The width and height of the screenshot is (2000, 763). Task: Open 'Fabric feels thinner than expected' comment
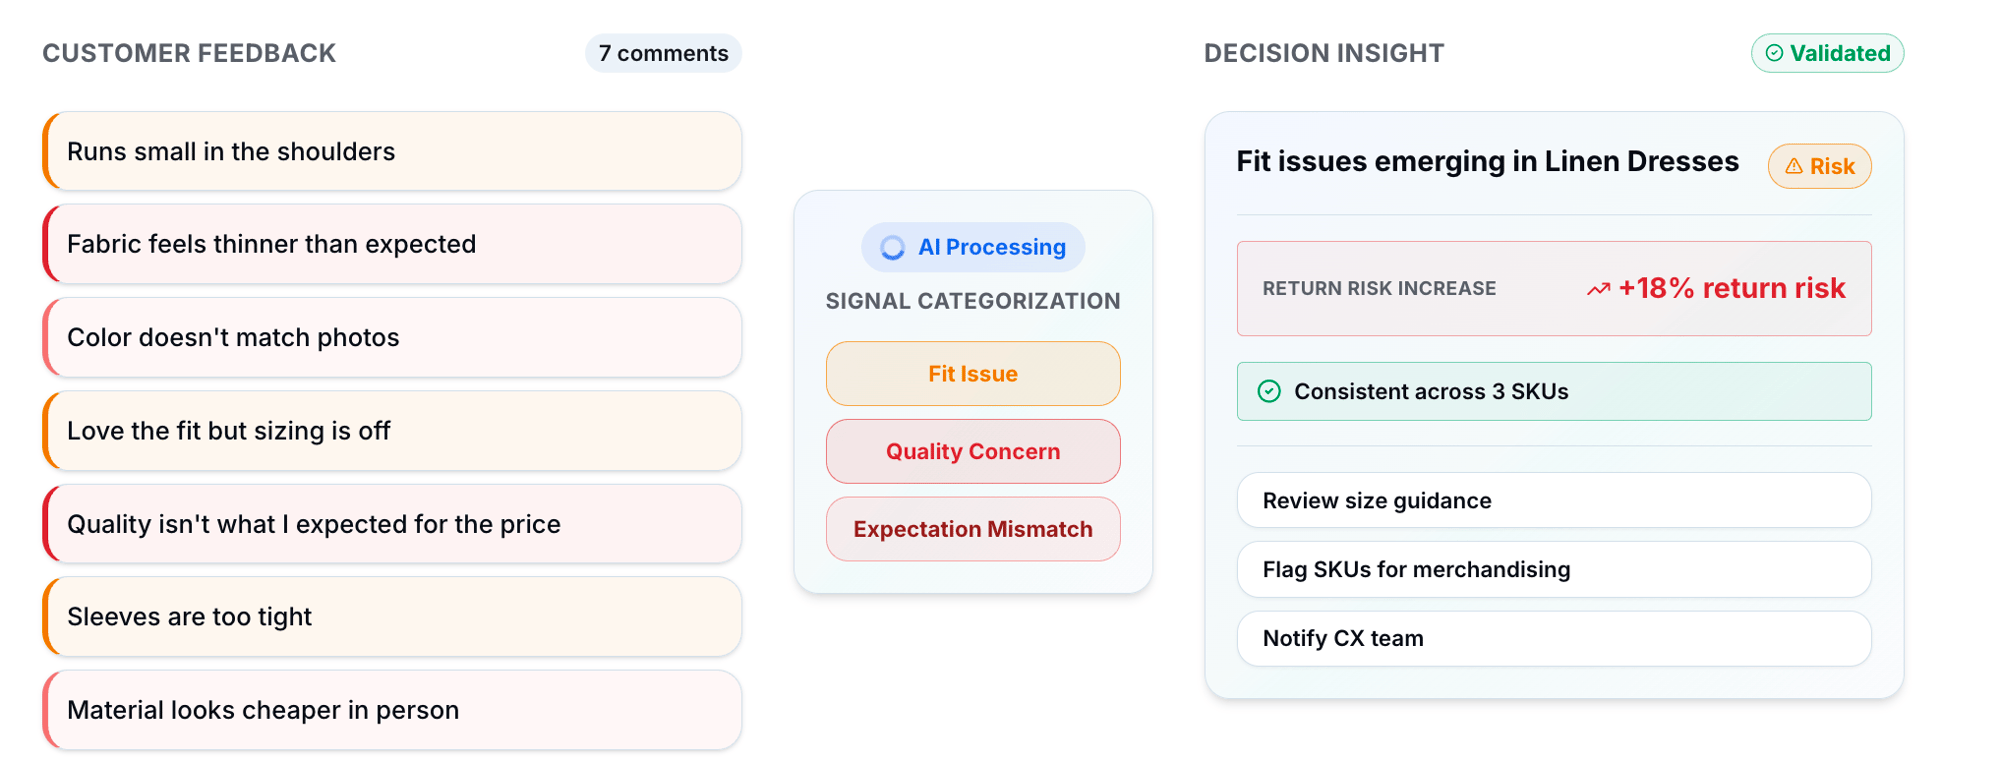[x=392, y=244]
